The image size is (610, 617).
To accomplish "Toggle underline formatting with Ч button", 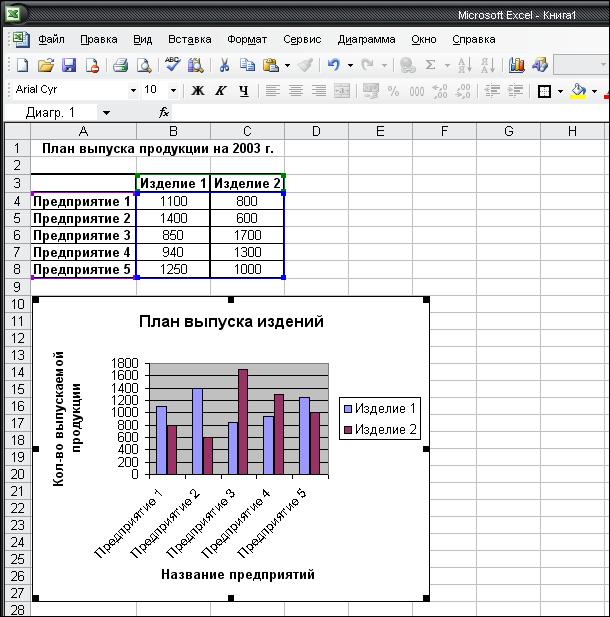I will (x=244, y=91).
